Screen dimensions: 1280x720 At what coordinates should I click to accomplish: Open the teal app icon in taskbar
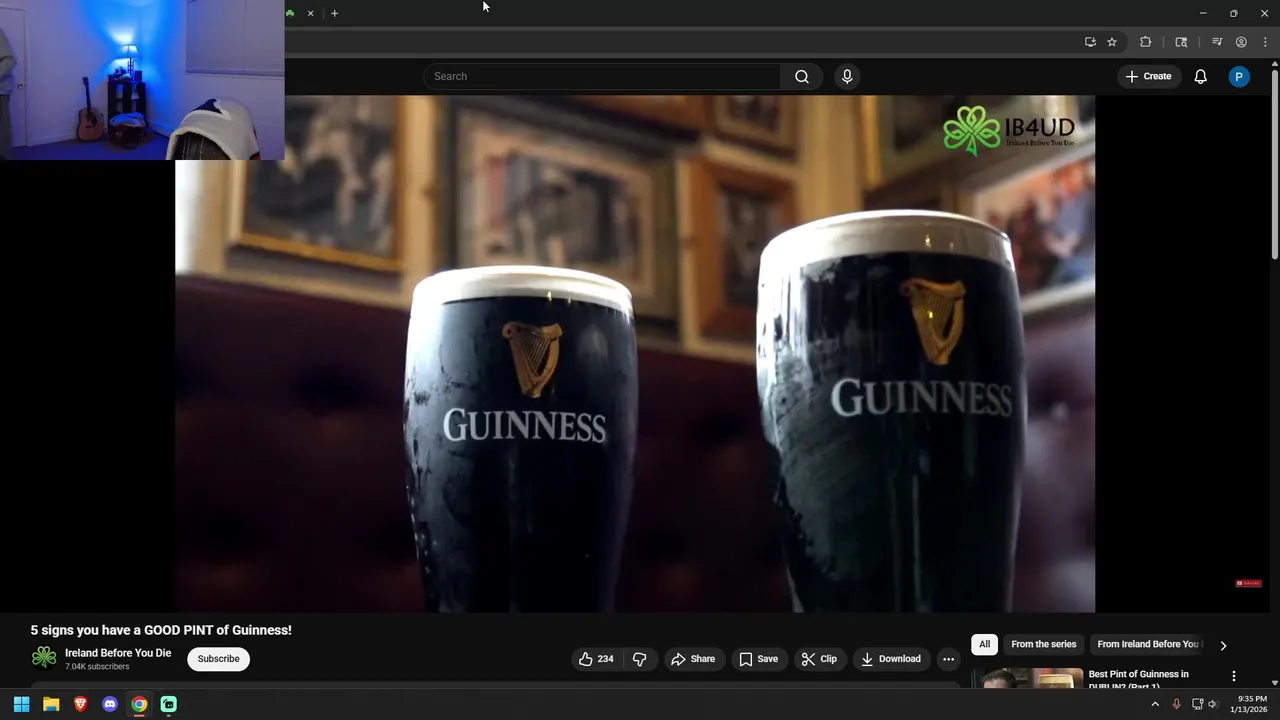point(169,704)
